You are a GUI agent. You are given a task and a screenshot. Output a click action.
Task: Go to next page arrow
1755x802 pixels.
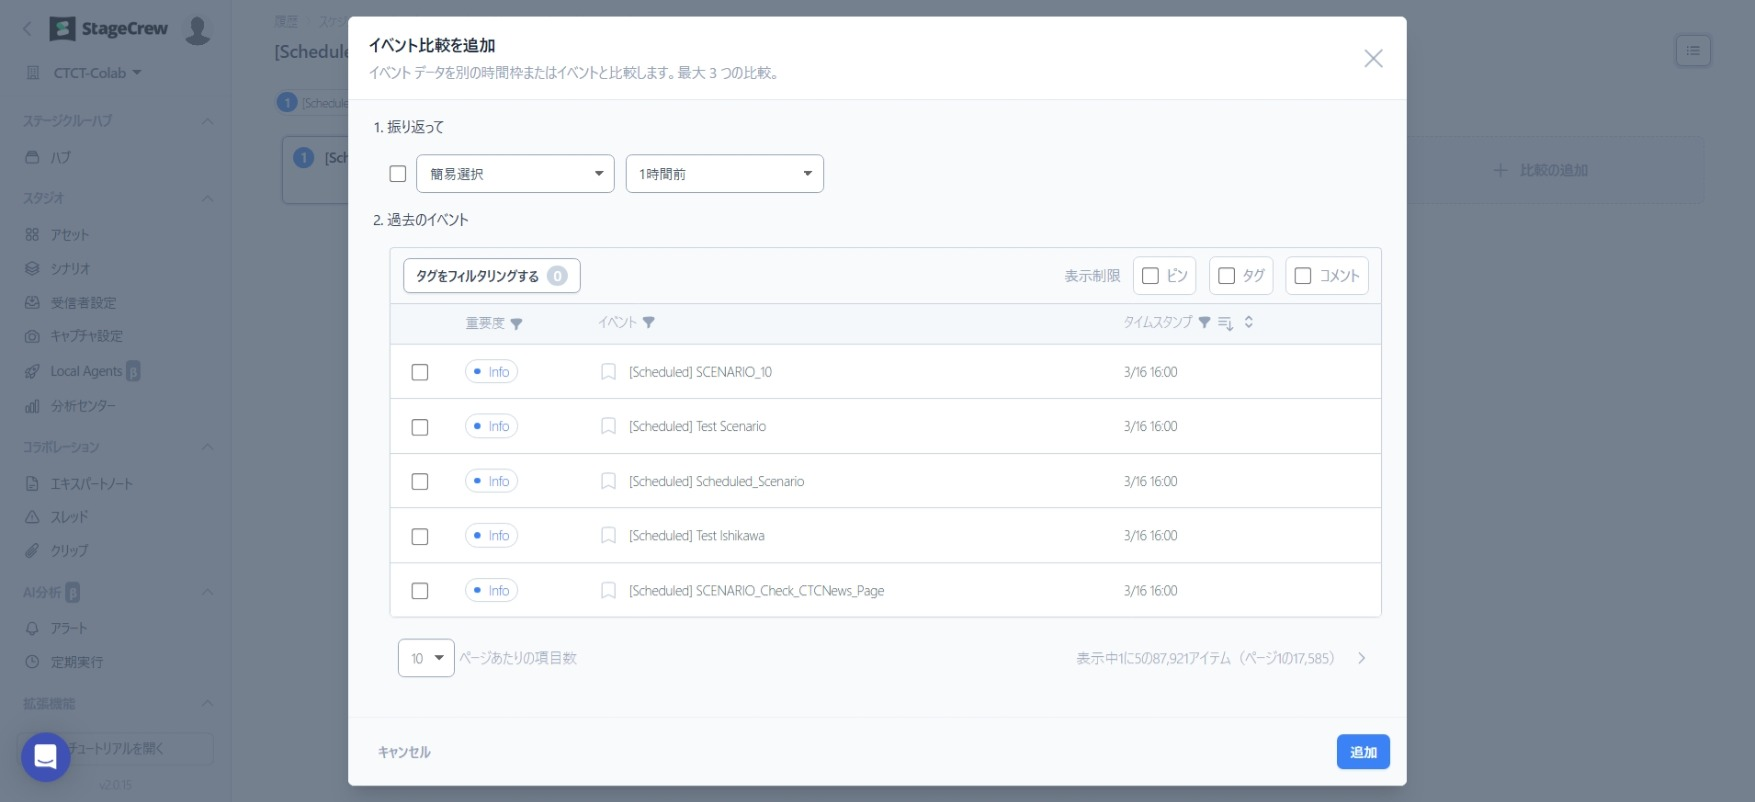pos(1361,658)
